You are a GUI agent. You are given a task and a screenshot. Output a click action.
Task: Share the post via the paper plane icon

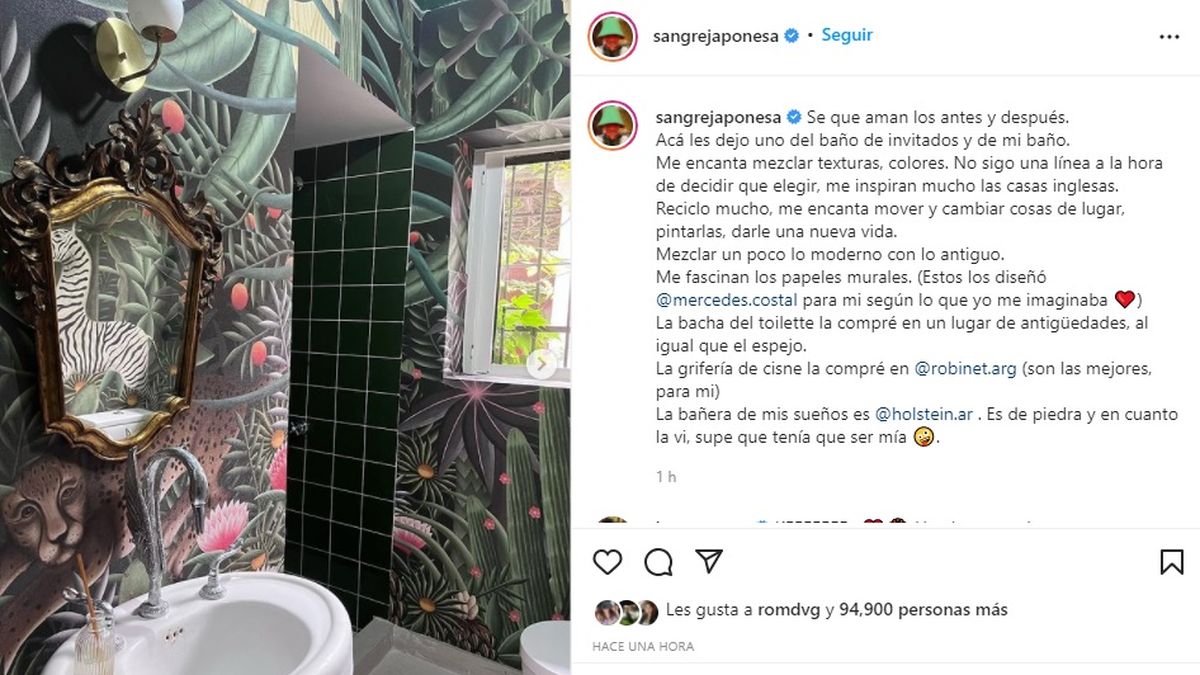click(x=708, y=561)
